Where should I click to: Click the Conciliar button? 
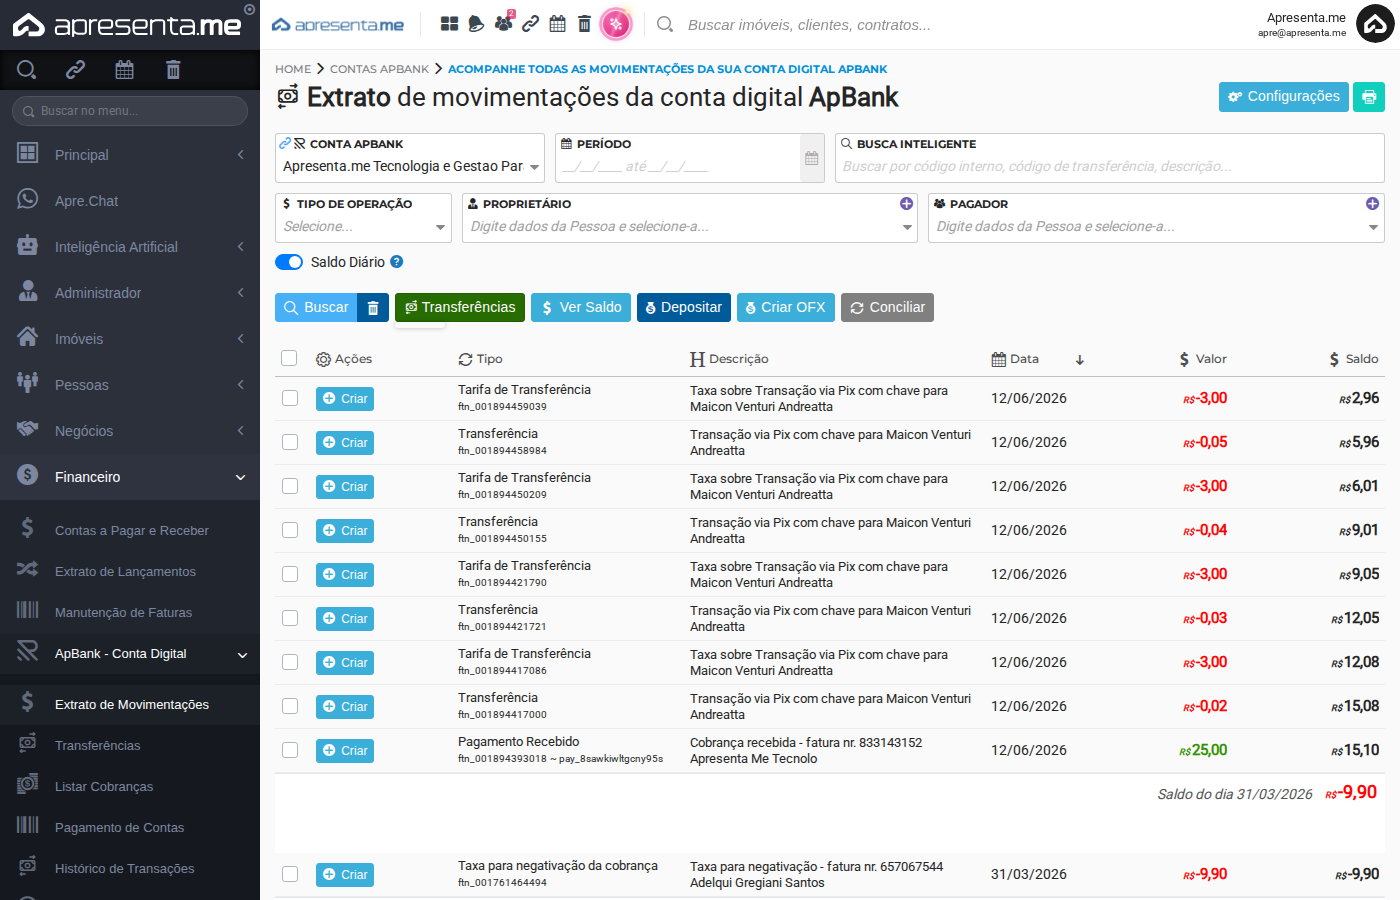point(887,308)
